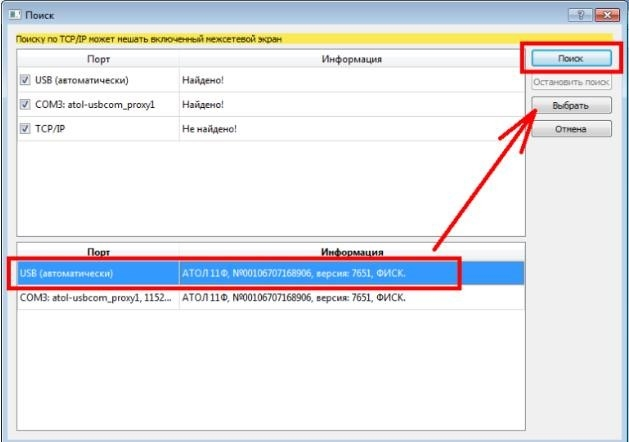Image resolution: width=629 pixels, height=442 pixels.
Task: Click the yellow firewall warning message bar
Action: pos(314,39)
